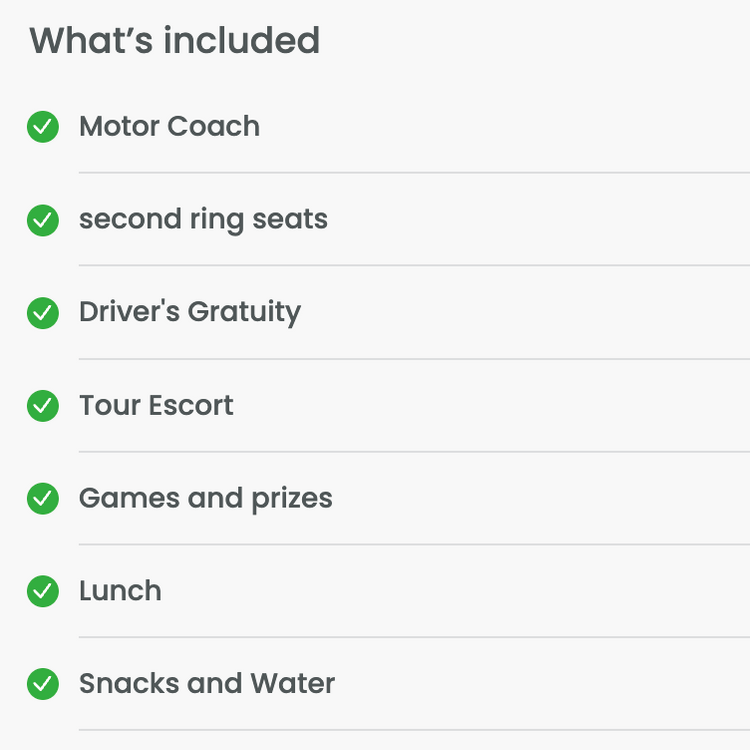750x750 pixels.
Task: Click the Motor Coach text label
Action: click(x=169, y=126)
